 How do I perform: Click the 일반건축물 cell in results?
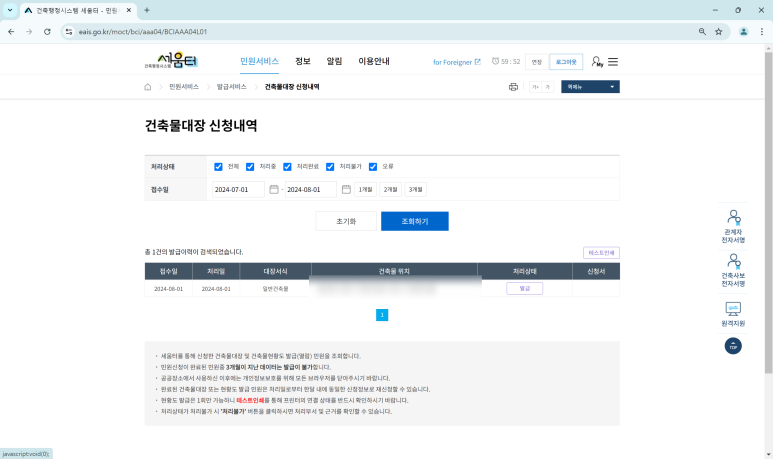[275, 289]
